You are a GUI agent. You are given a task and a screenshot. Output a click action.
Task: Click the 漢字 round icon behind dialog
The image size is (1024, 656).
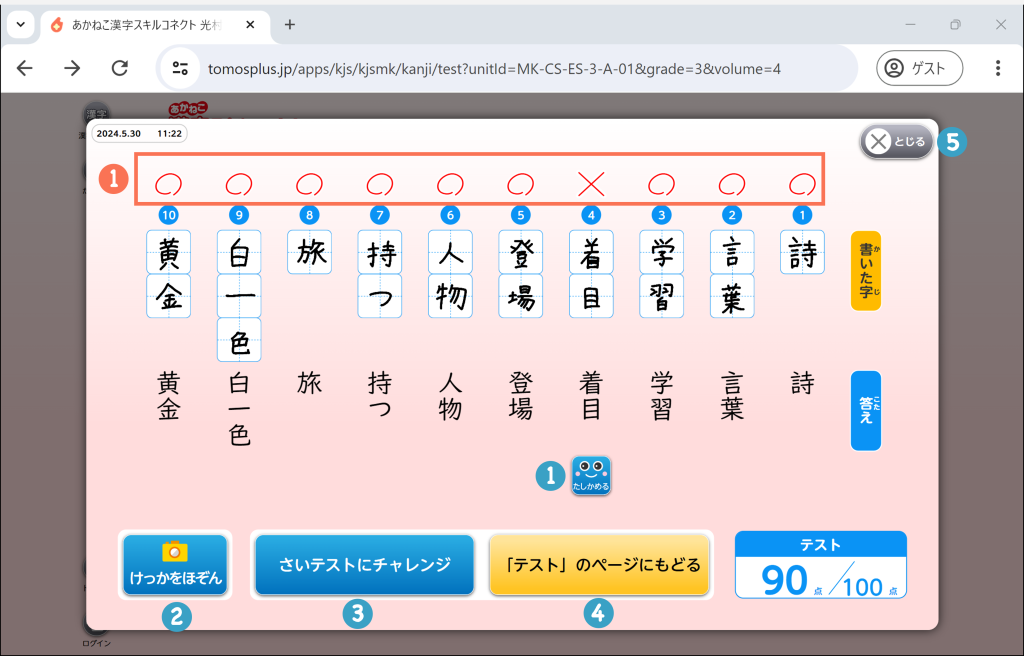click(97, 112)
